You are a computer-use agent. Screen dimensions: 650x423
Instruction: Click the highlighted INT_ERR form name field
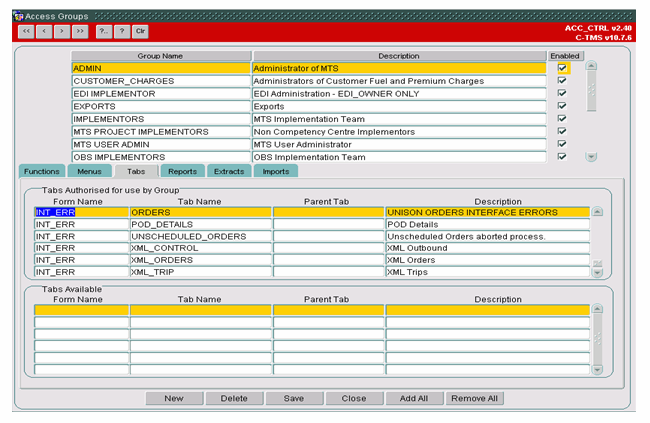pos(81,212)
